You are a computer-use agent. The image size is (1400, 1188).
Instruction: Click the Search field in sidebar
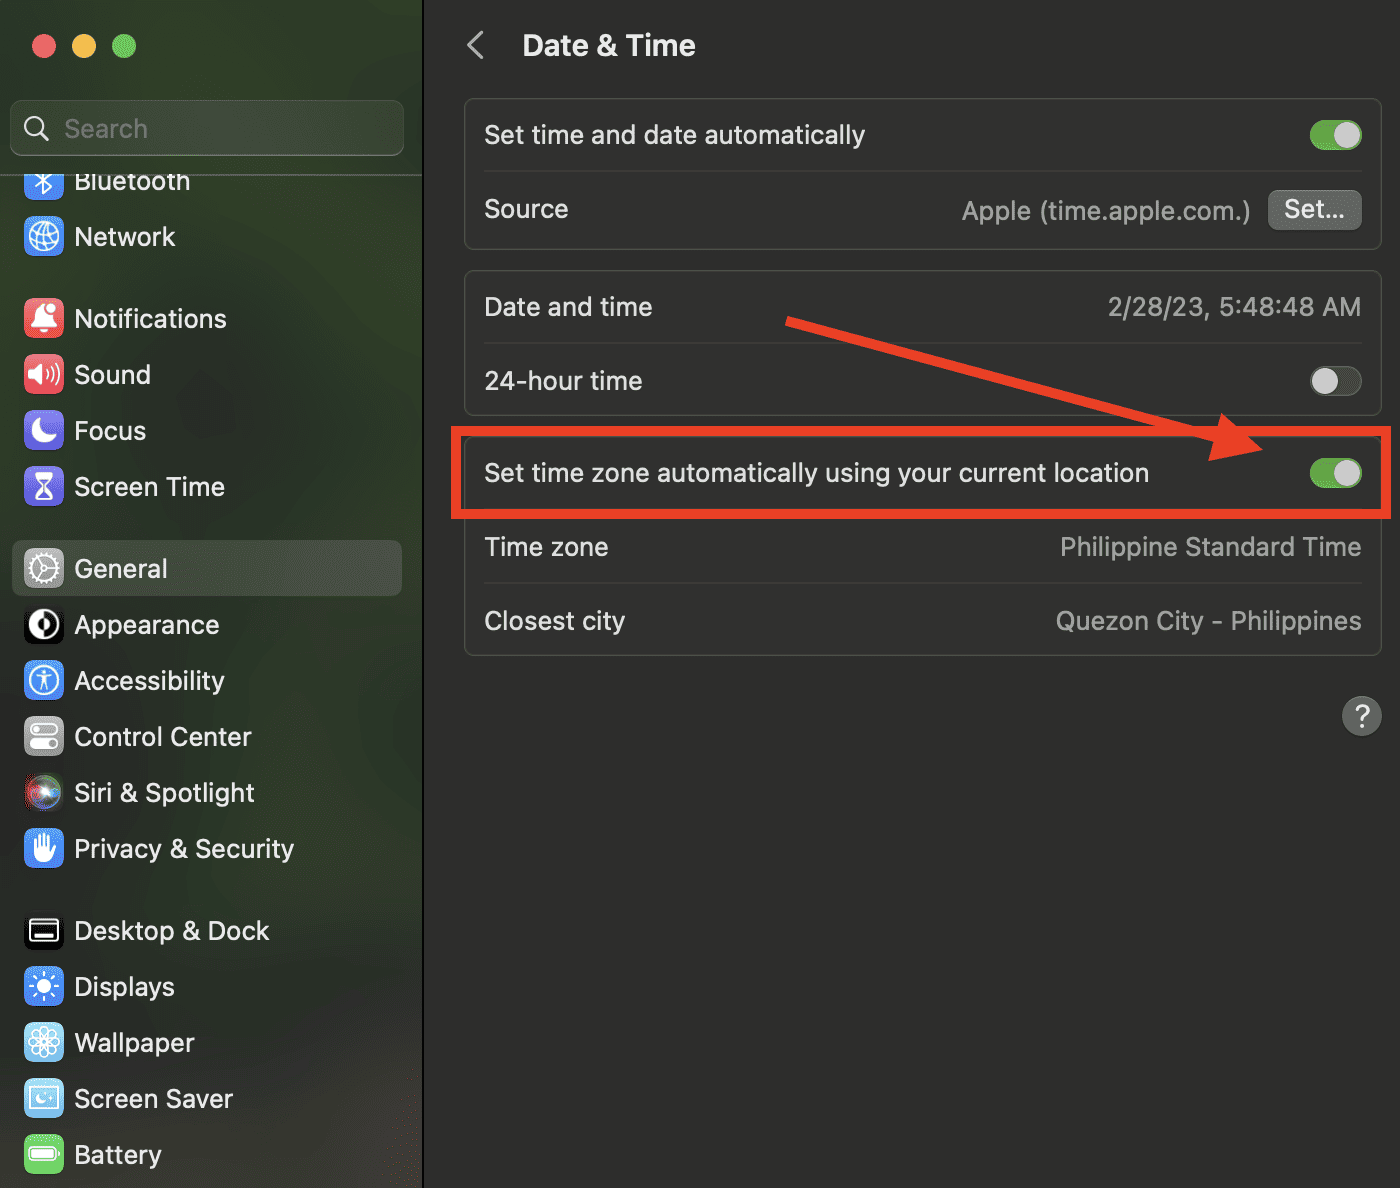220,129
